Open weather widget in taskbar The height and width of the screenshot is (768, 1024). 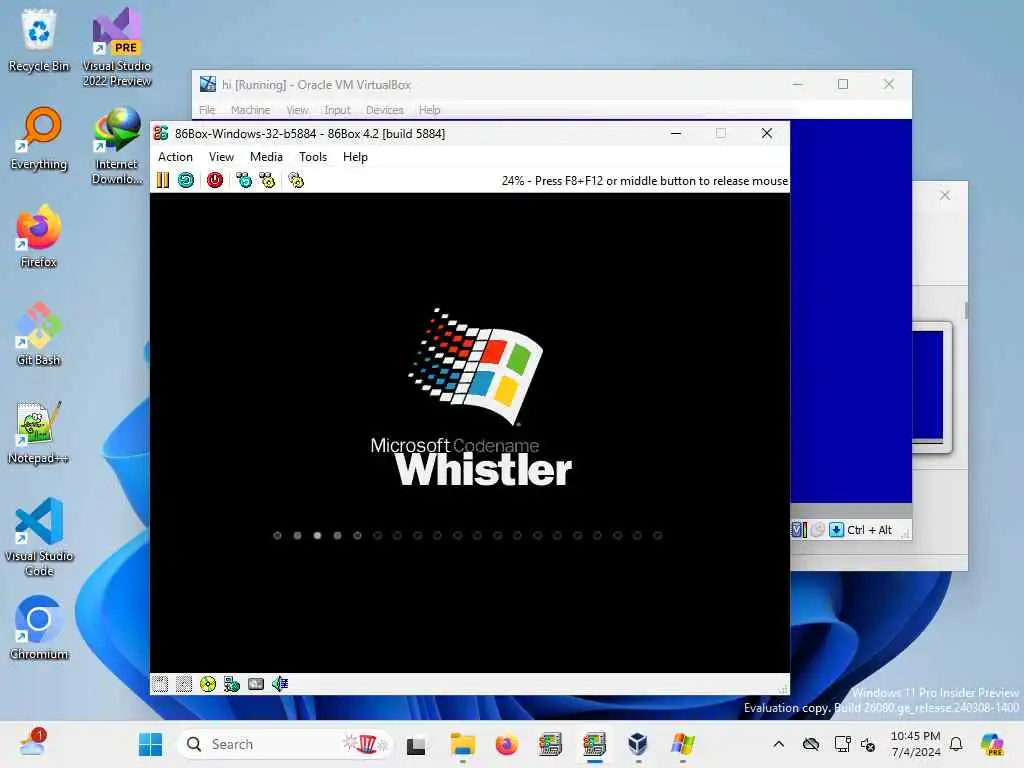click(32, 743)
